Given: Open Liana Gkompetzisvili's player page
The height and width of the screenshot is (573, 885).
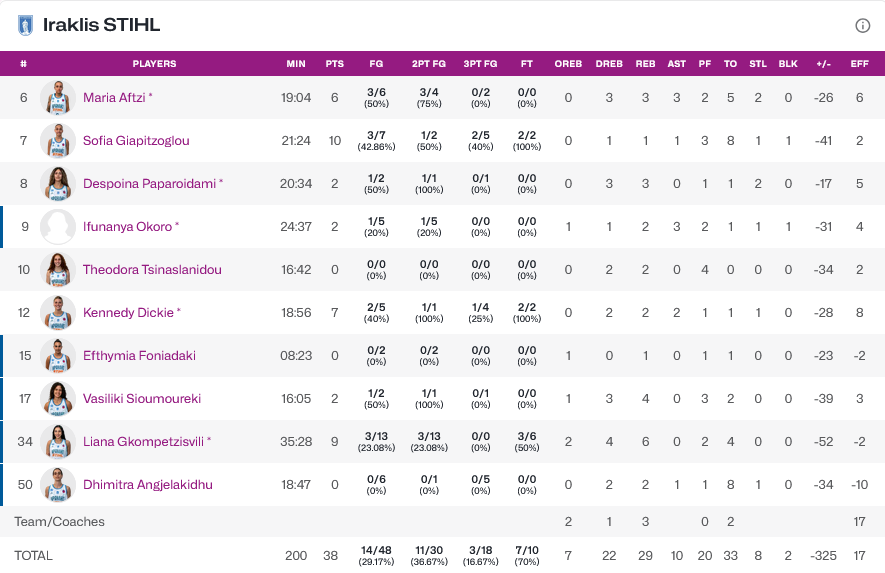Looking at the screenshot, I should (x=145, y=442).
